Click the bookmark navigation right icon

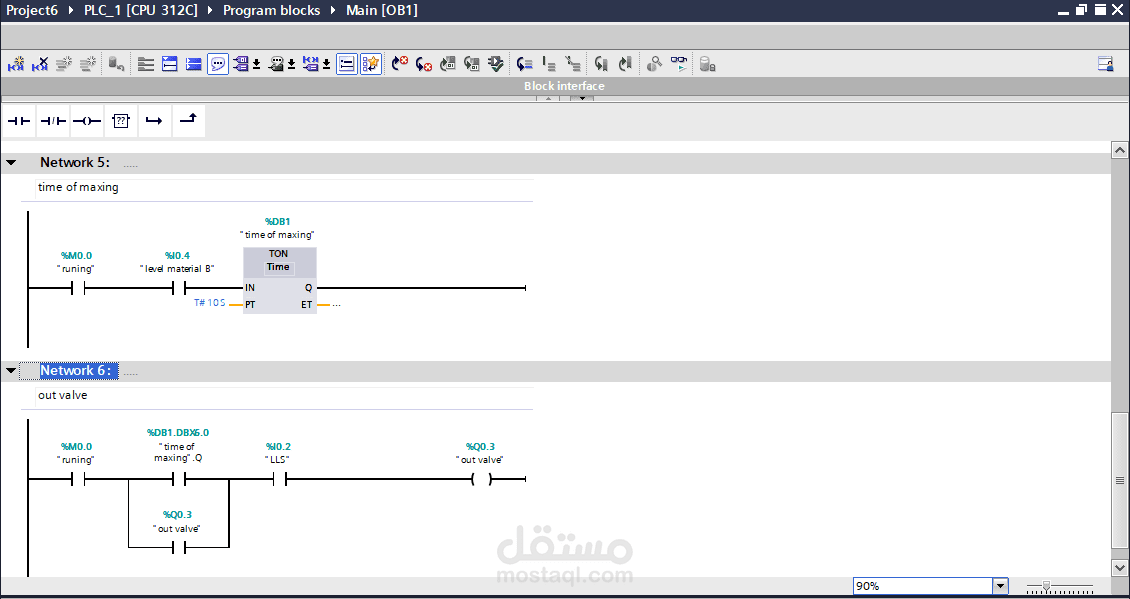pyautogui.click(x=625, y=64)
